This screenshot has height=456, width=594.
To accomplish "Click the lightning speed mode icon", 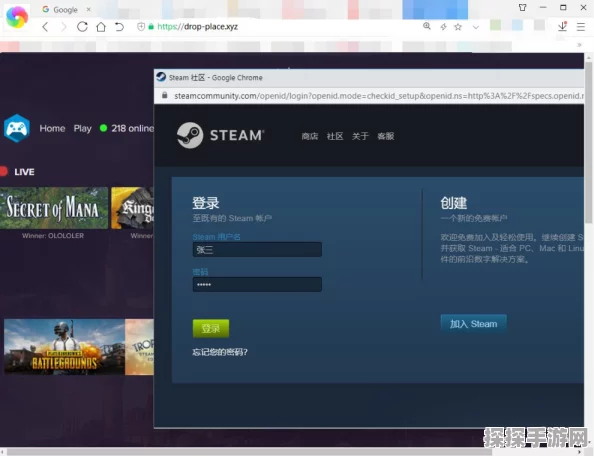I will pos(443,27).
